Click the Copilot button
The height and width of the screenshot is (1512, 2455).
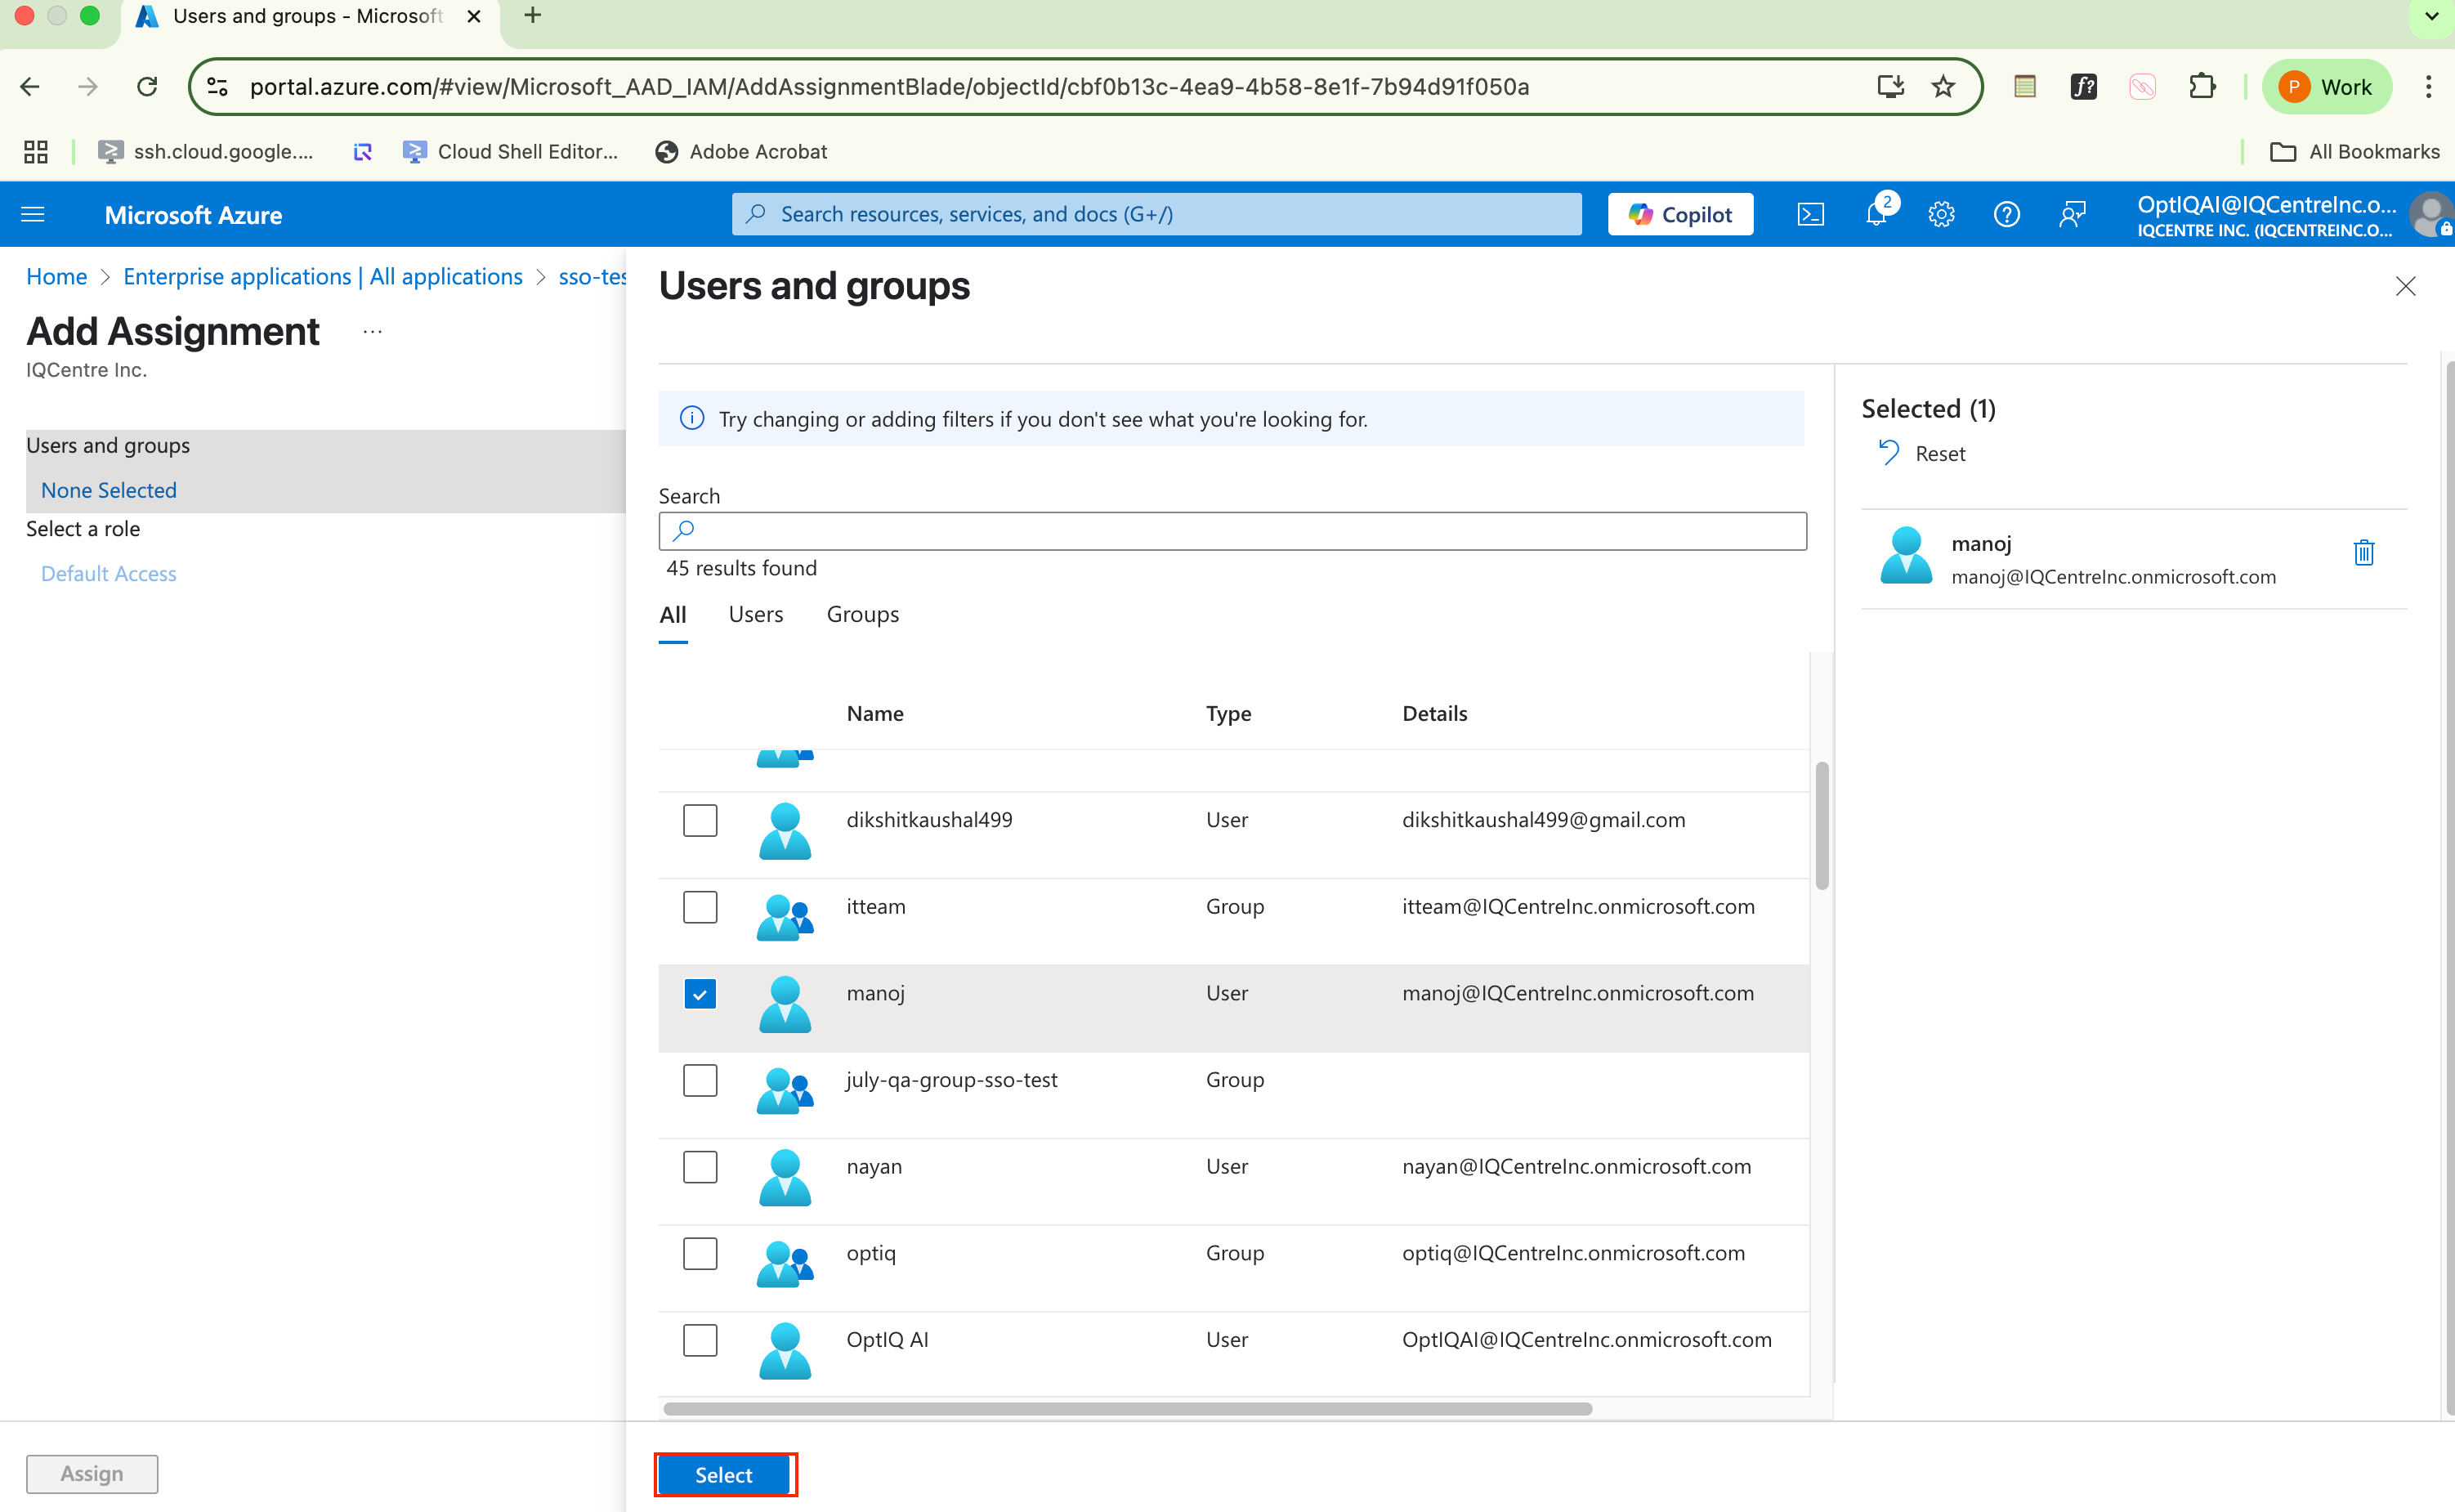(x=1680, y=214)
